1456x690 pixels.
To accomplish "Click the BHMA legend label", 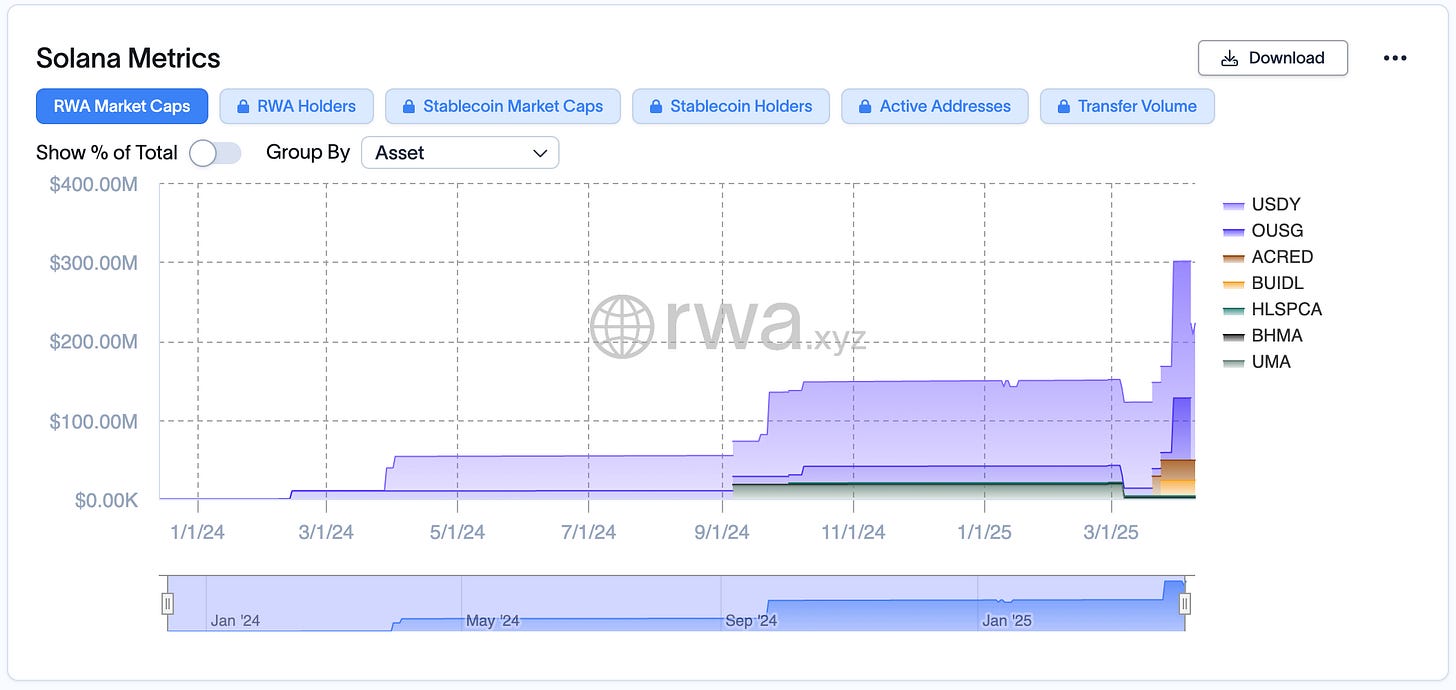I will tap(1277, 335).
